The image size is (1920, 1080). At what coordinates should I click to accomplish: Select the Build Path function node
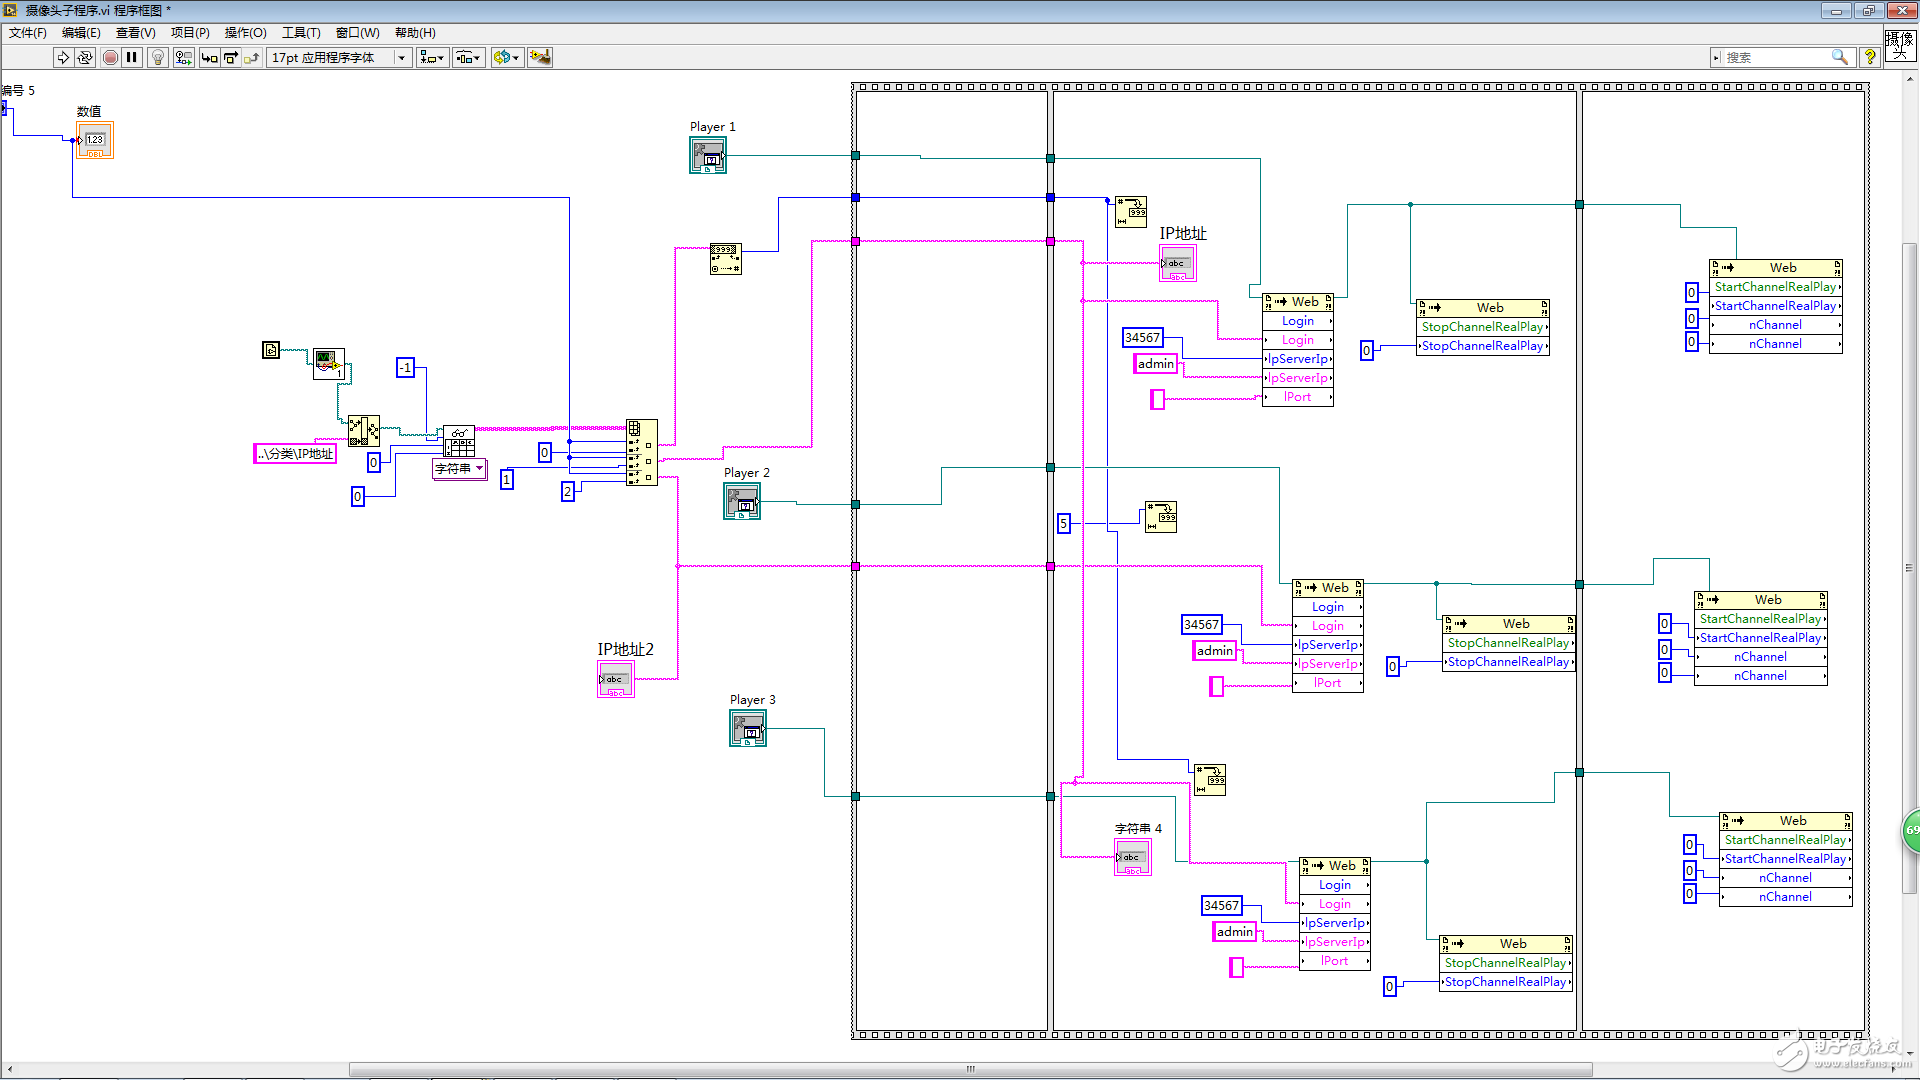[x=364, y=431]
